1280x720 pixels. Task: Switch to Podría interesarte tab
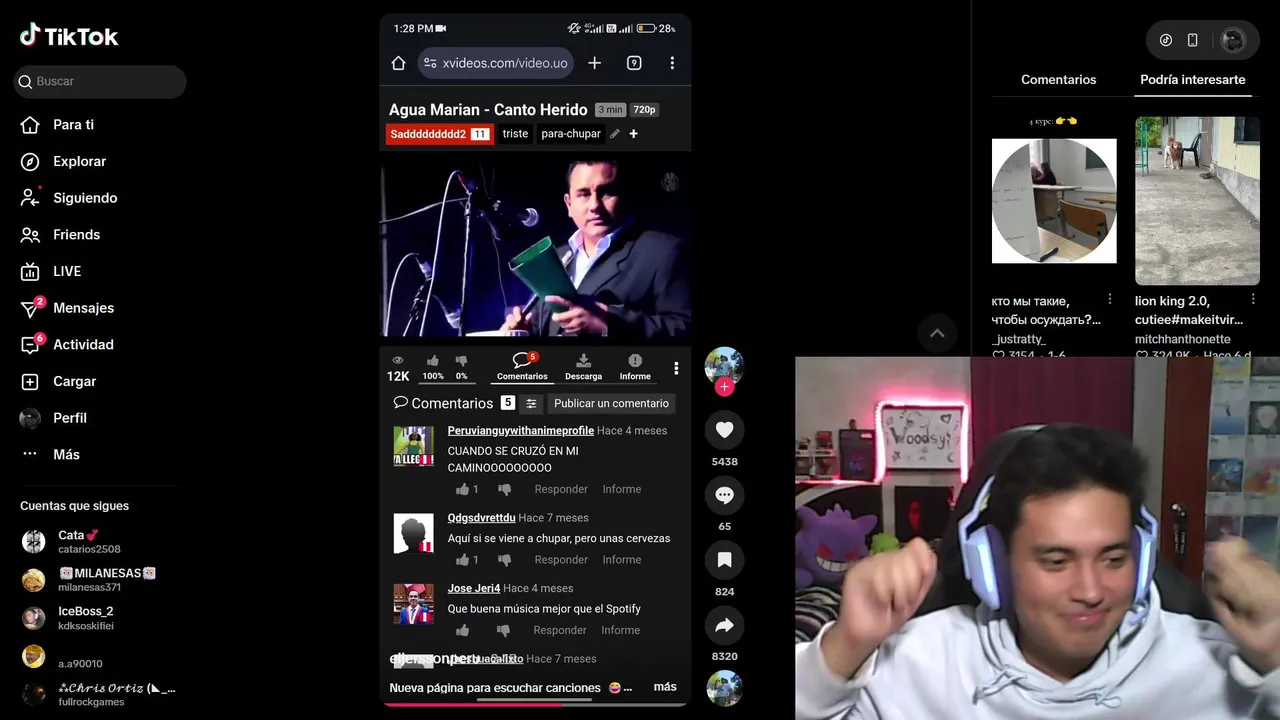tap(1193, 80)
